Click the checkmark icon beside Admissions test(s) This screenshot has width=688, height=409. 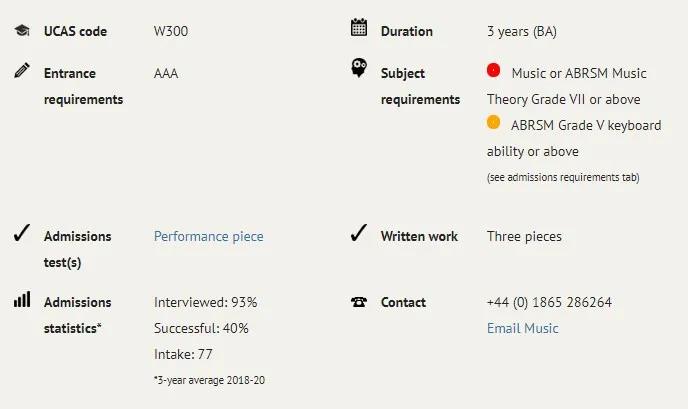click(22, 233)
